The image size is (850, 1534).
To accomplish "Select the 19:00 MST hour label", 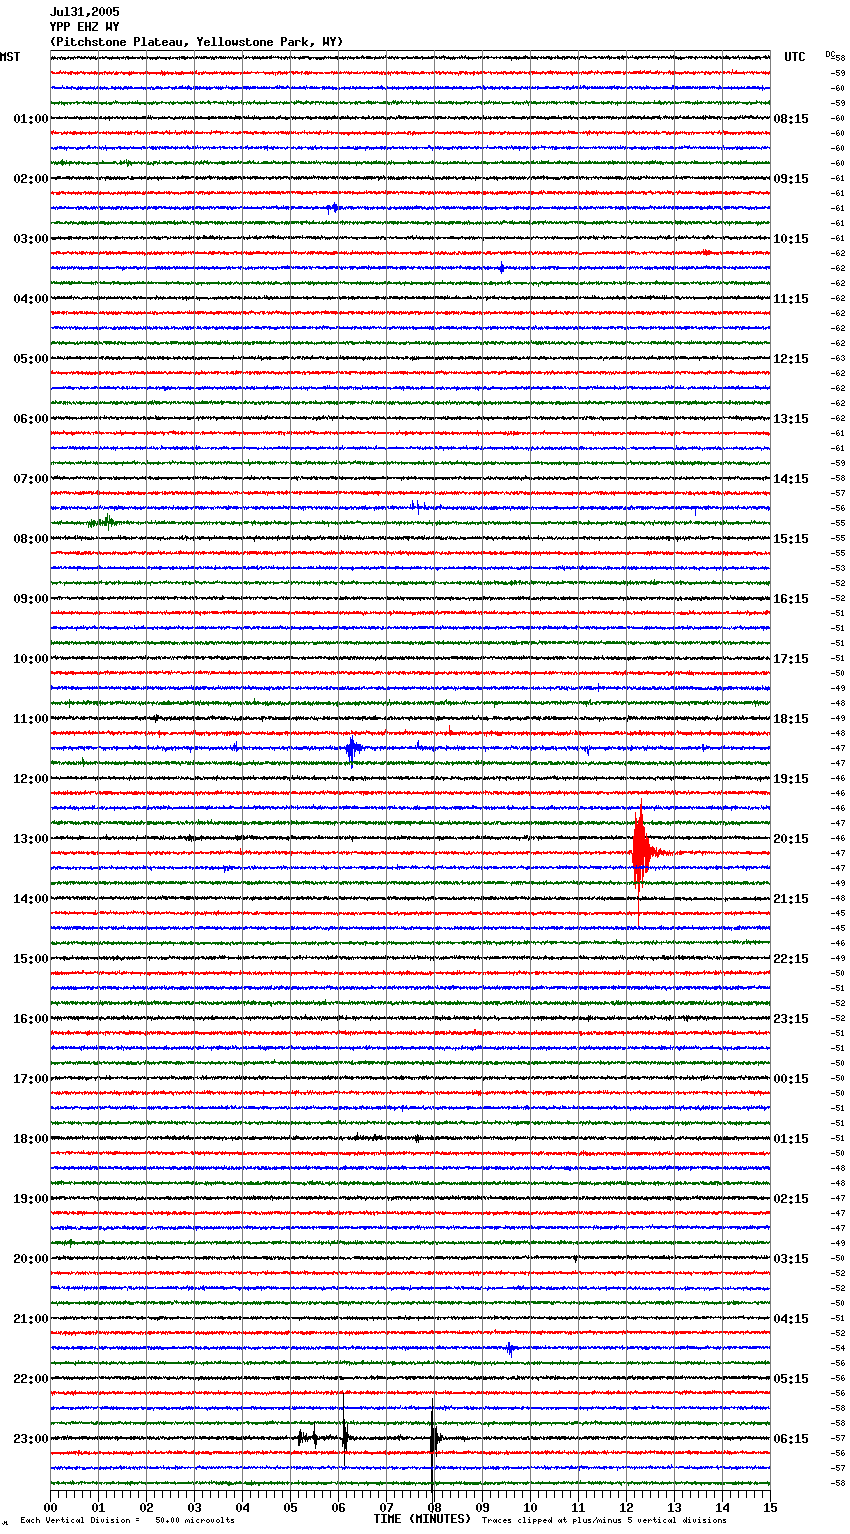I will [30, 1199].
